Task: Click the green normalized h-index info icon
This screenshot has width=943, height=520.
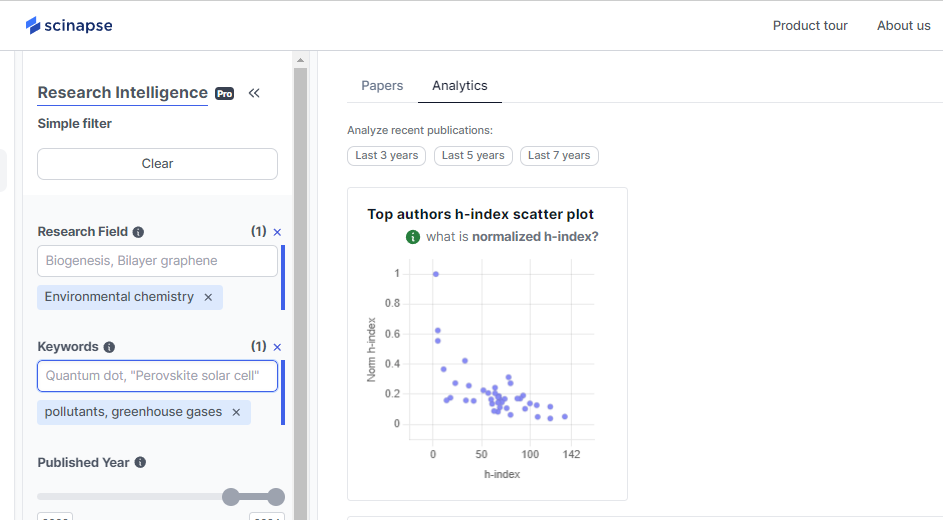Action: coord(413,237)
